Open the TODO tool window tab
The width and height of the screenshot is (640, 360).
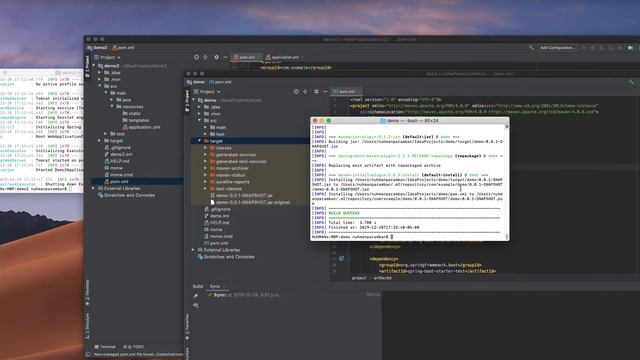point(134,347)
